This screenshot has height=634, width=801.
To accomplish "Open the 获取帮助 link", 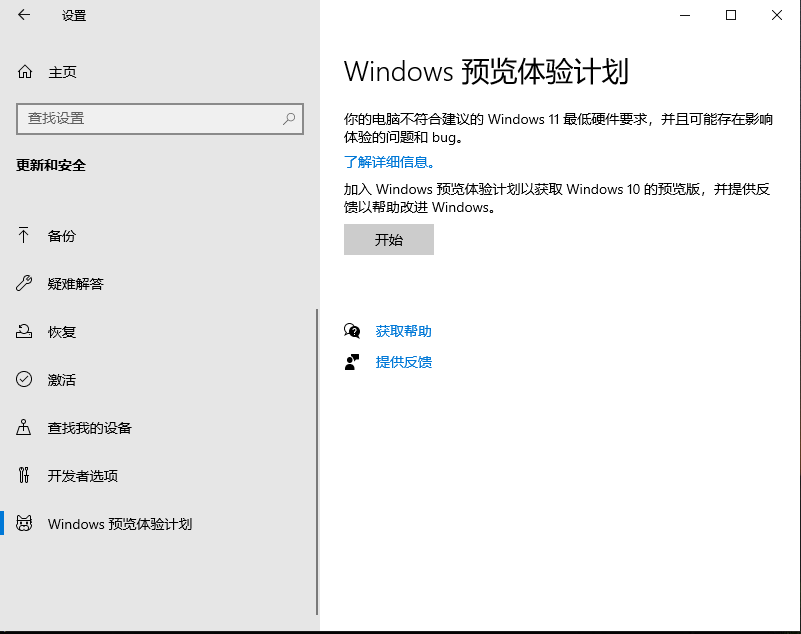I will click(404, 332).
